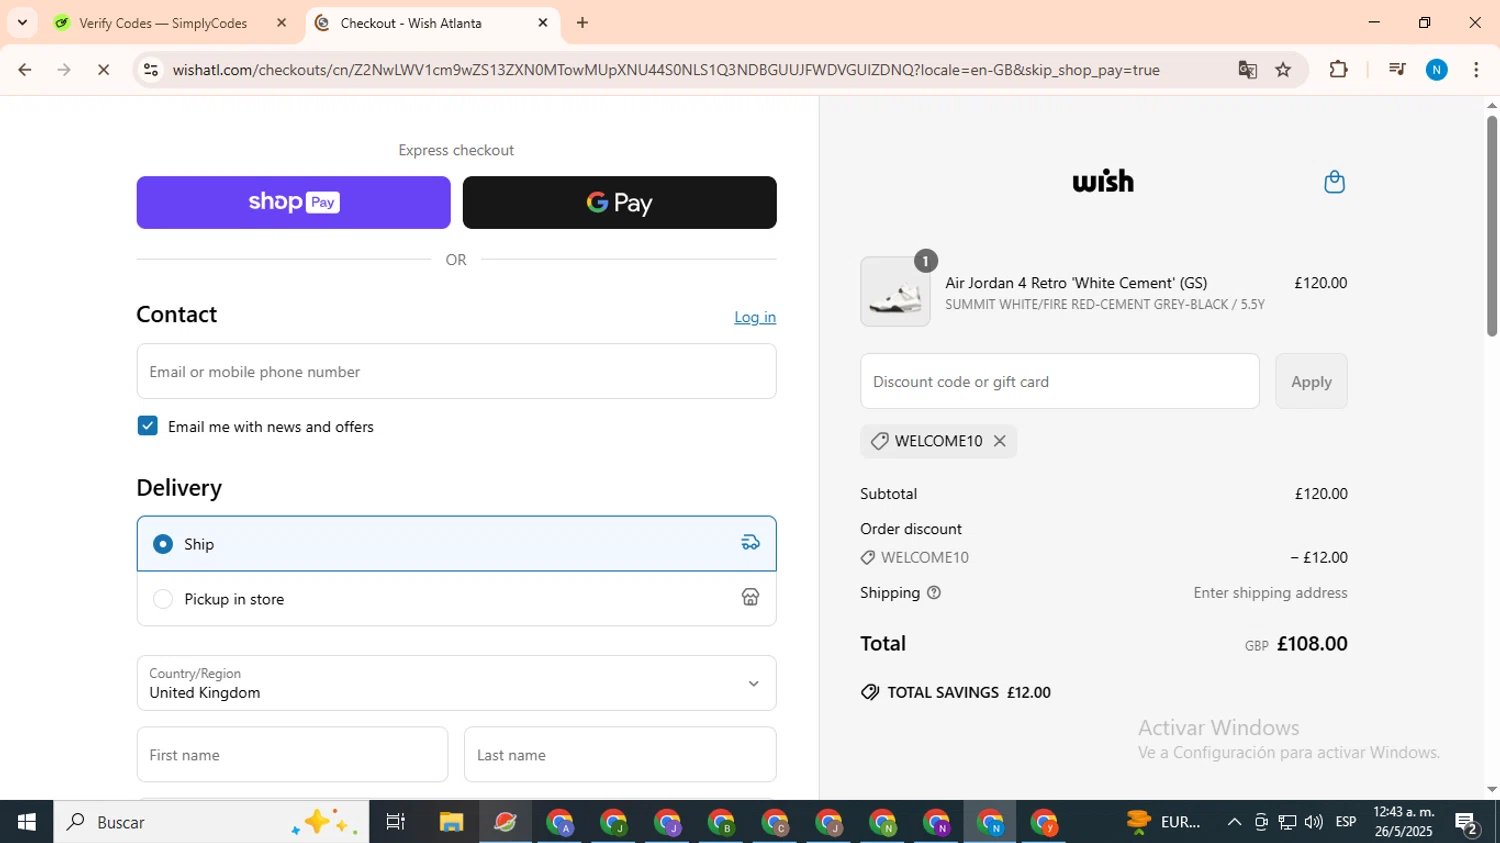
Task: Click the Log in link
Action: point(755,317)
